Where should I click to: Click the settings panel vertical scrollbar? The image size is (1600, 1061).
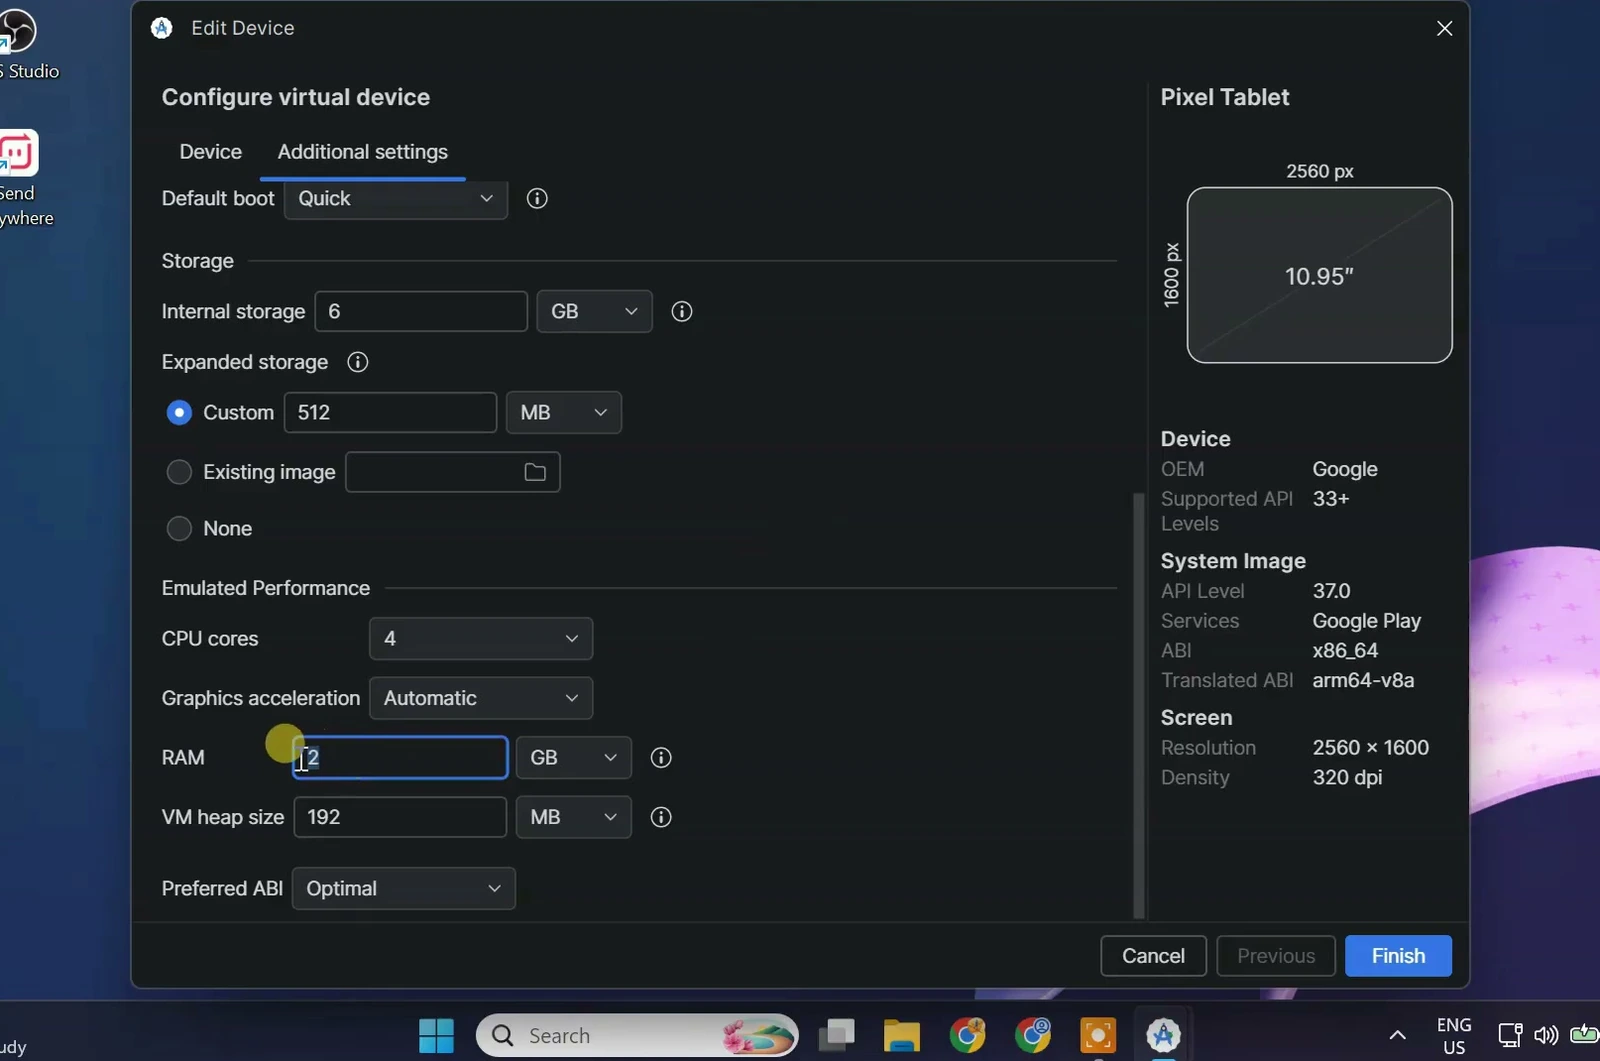pos(1138,705)
